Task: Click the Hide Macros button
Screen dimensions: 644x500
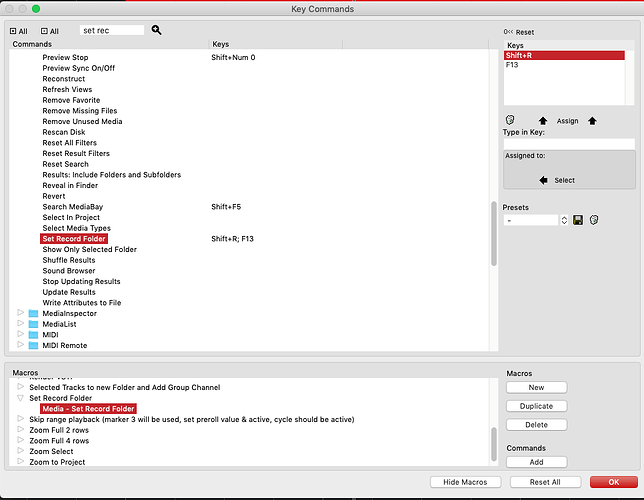Action: tap(465, 482)
